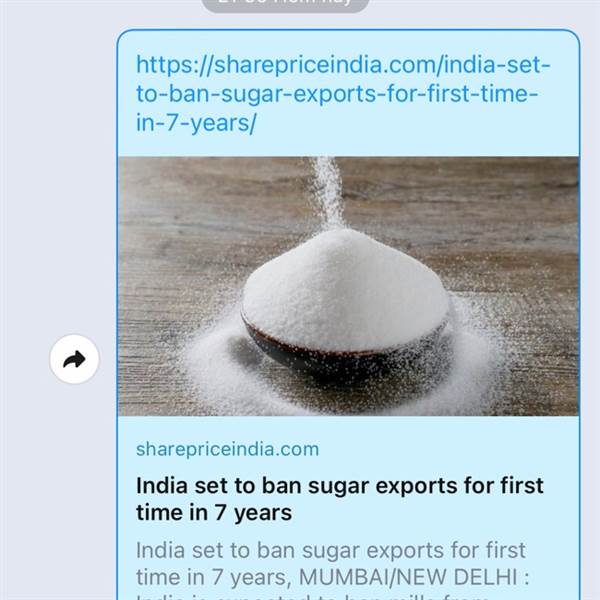Select the link preview card under the image

point(348,508)
